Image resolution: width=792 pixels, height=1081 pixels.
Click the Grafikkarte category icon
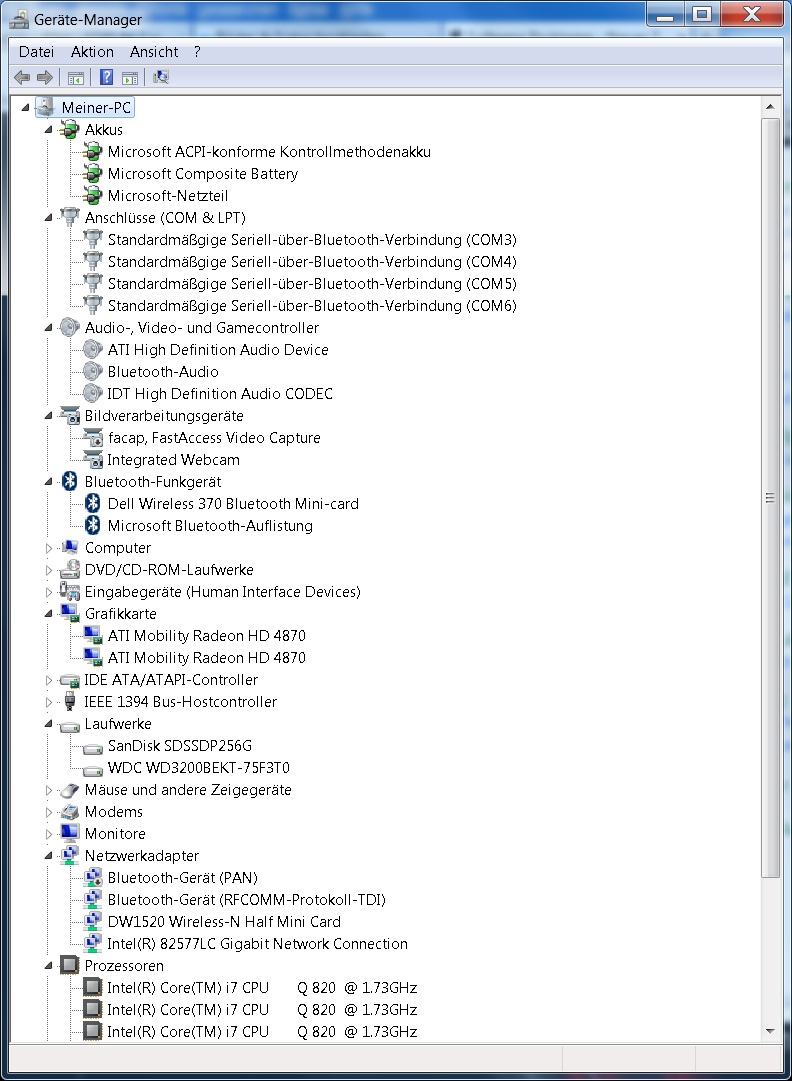(70, 613)
